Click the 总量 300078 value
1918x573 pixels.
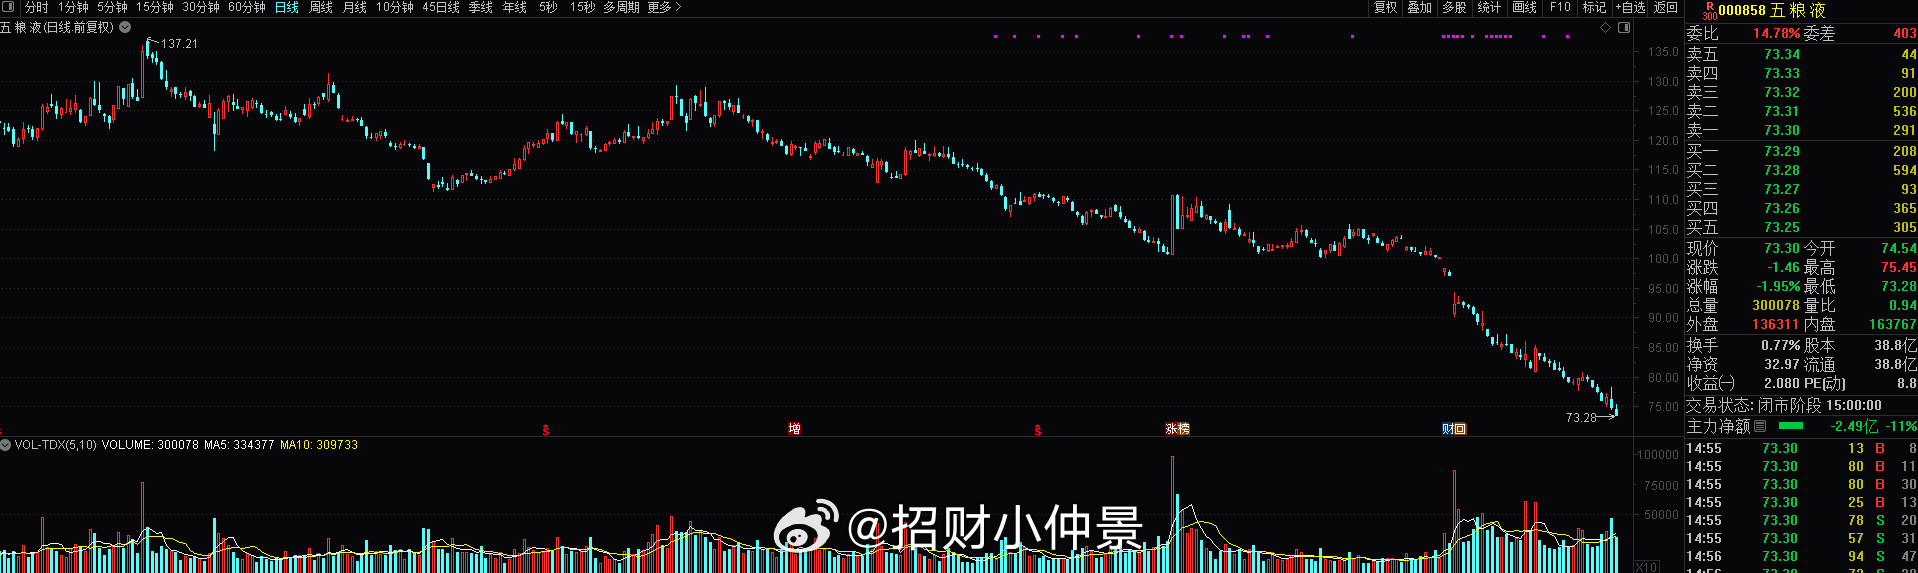[1776, 305]
